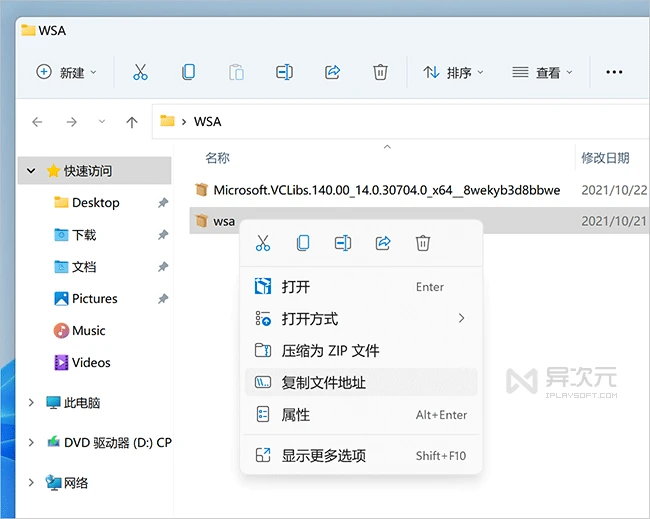The width and height of the screenshot is (650, 519).
Task: Click the up-directory arrow button
Action: [x=132, y=122]
